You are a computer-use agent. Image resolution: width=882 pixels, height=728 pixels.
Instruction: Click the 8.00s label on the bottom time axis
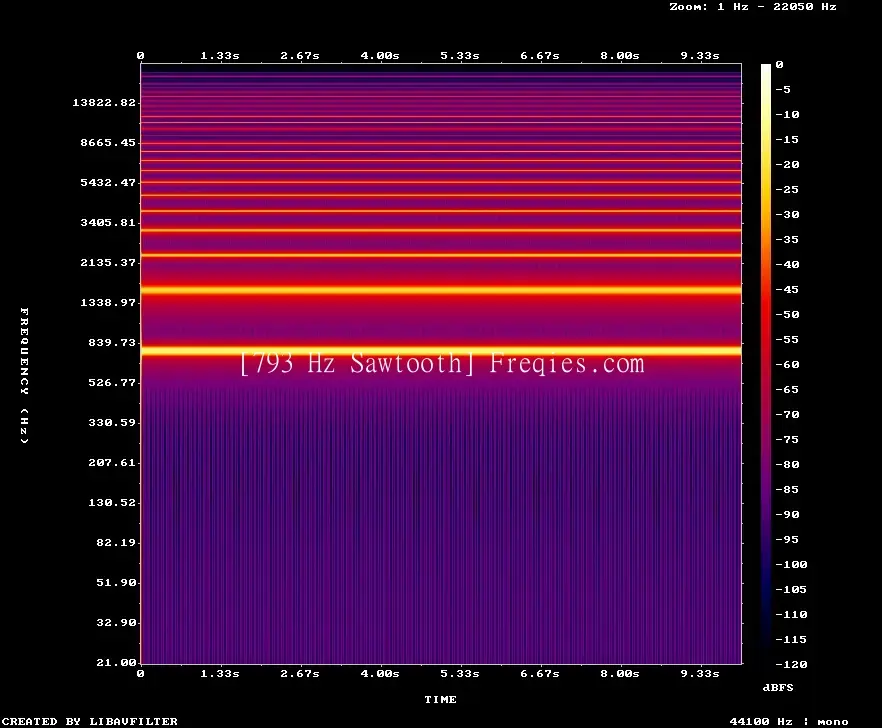619,673
